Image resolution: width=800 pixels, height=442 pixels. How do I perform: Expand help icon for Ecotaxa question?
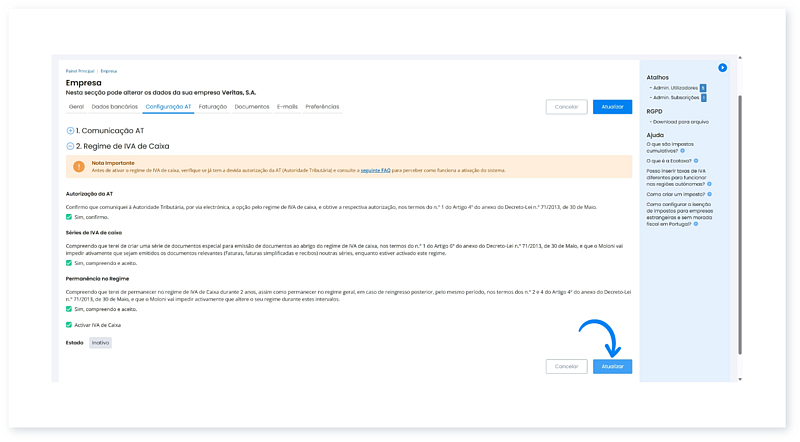tap(695, 161)
